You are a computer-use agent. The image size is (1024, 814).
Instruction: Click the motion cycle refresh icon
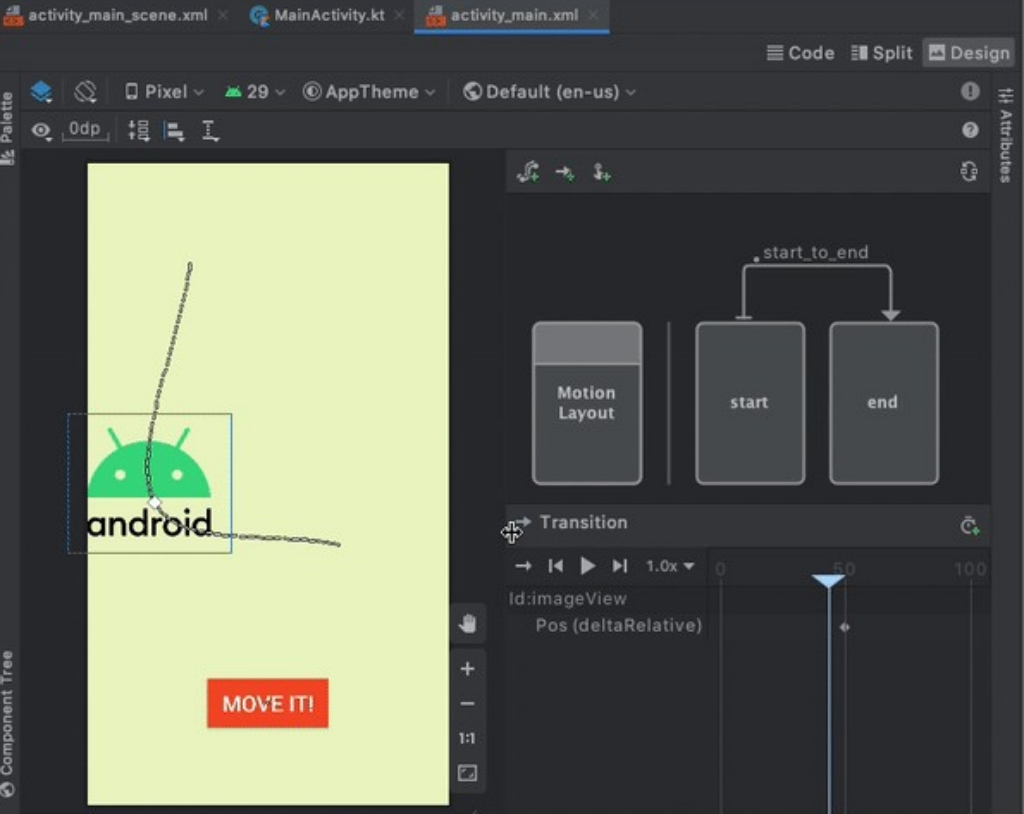(x=967, y=171)
